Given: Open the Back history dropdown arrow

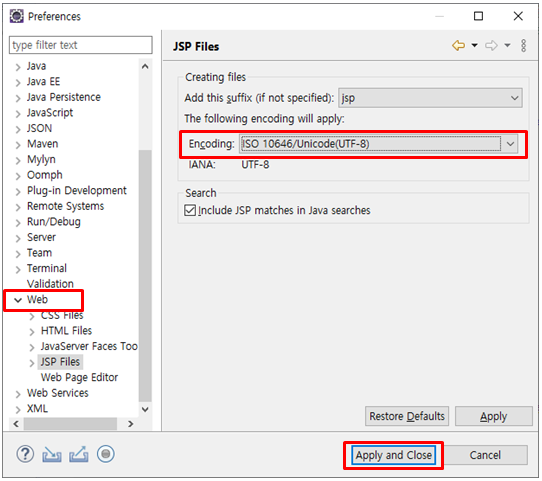Looking at the screenshot, I should tap(475, 45).
